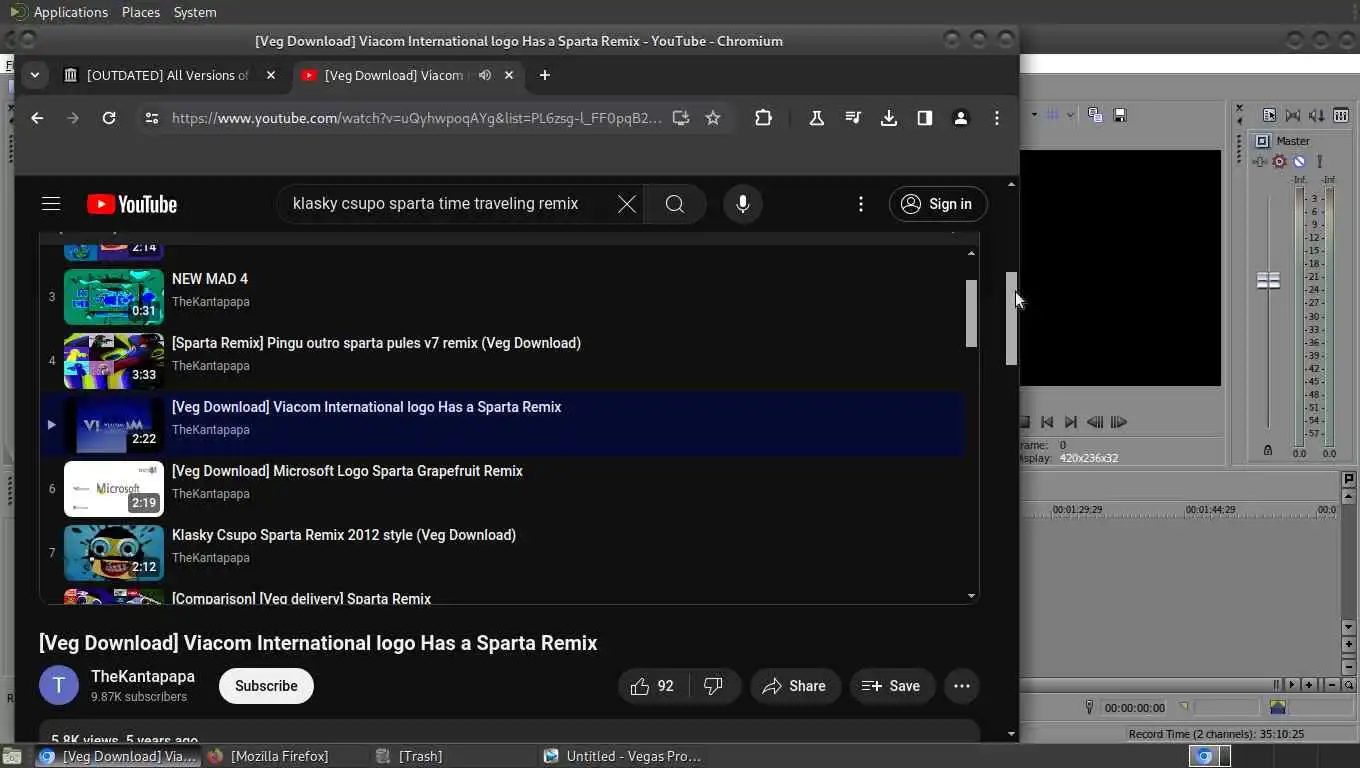Dislike the Viacom video
Image resolution: width=1360 pixels, height=768 pixels.
(713, 686)
